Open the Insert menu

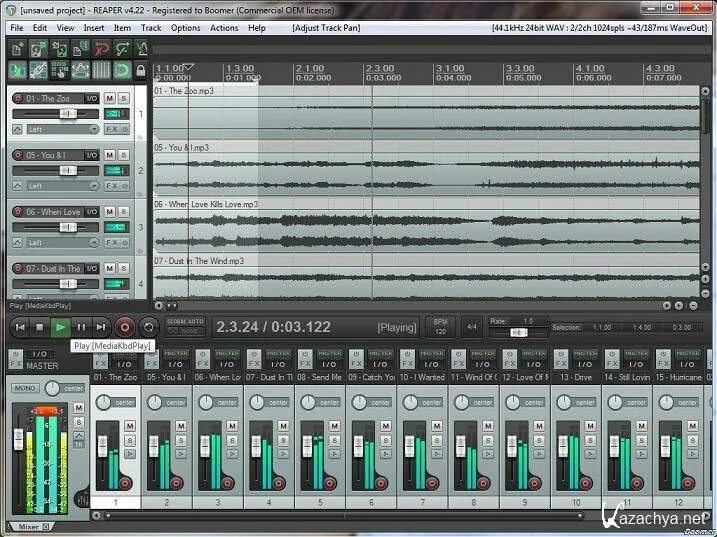[94, 28]
